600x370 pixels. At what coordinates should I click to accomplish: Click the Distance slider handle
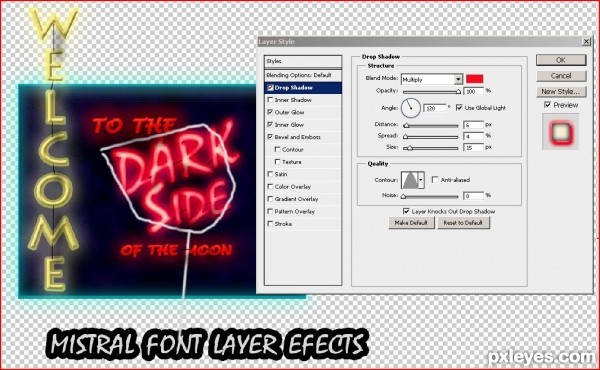[x=406, y=126]
